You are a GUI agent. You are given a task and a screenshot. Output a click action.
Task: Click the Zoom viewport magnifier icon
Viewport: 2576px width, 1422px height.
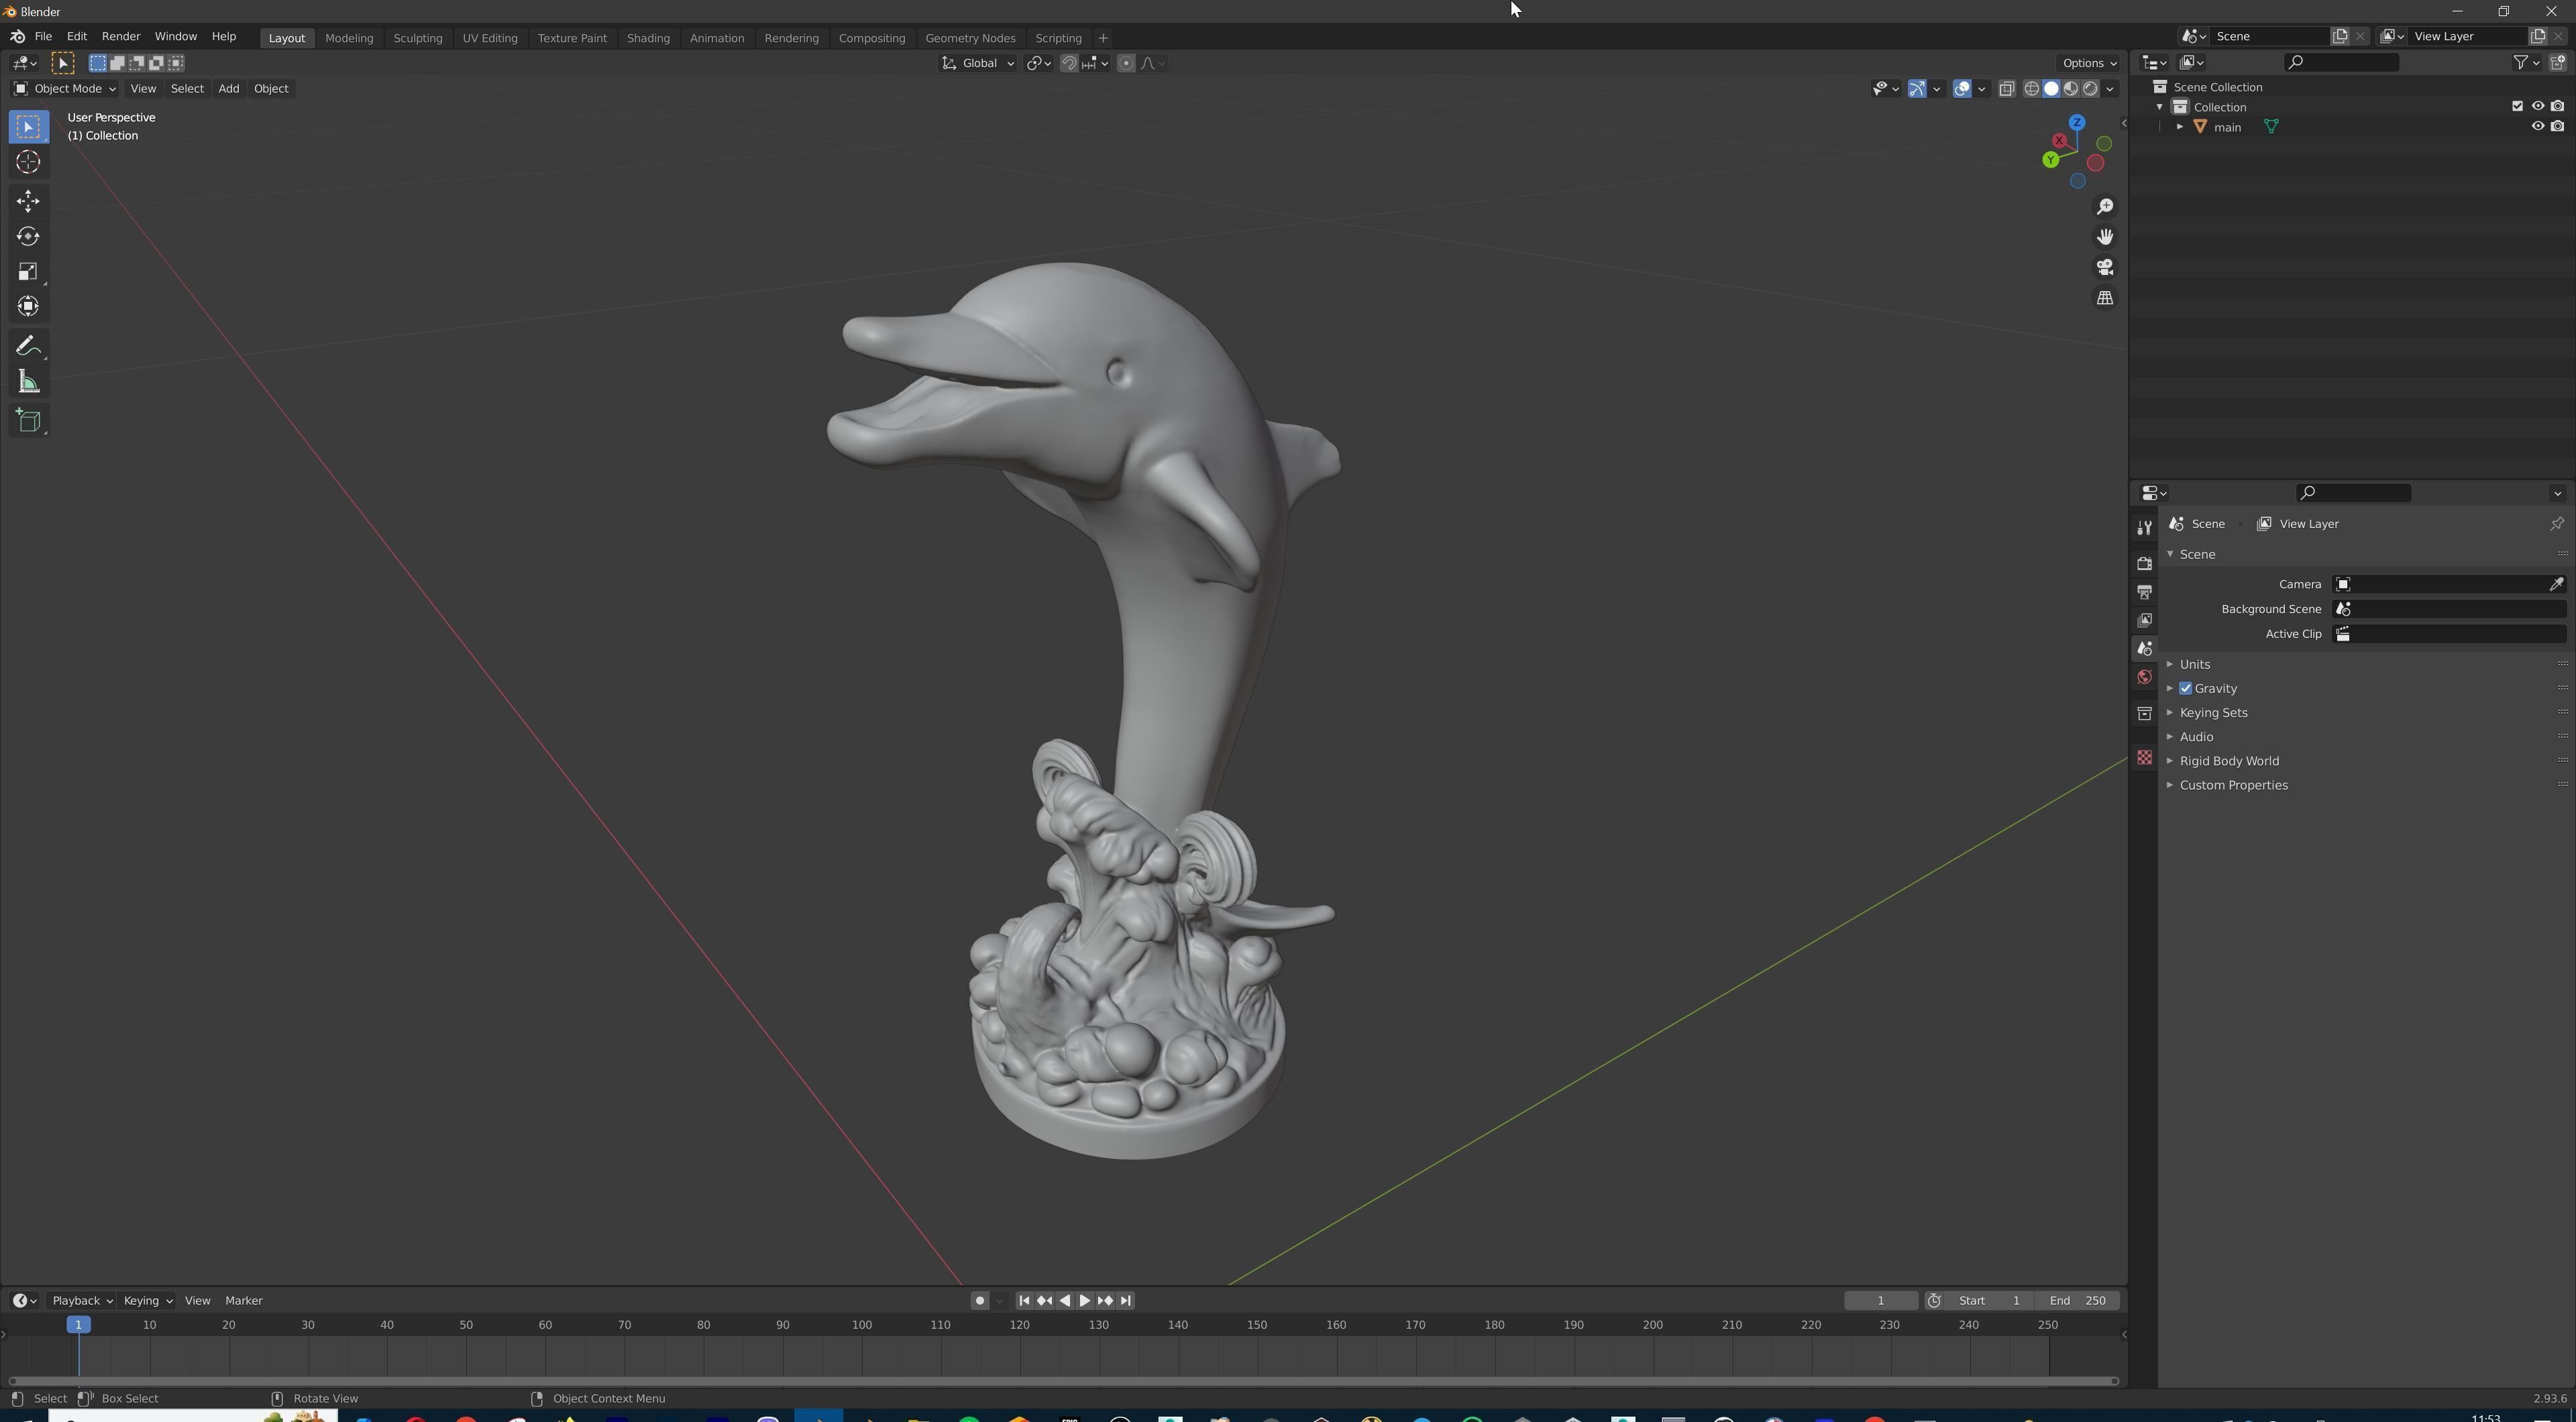click(x=2105, y=206)
